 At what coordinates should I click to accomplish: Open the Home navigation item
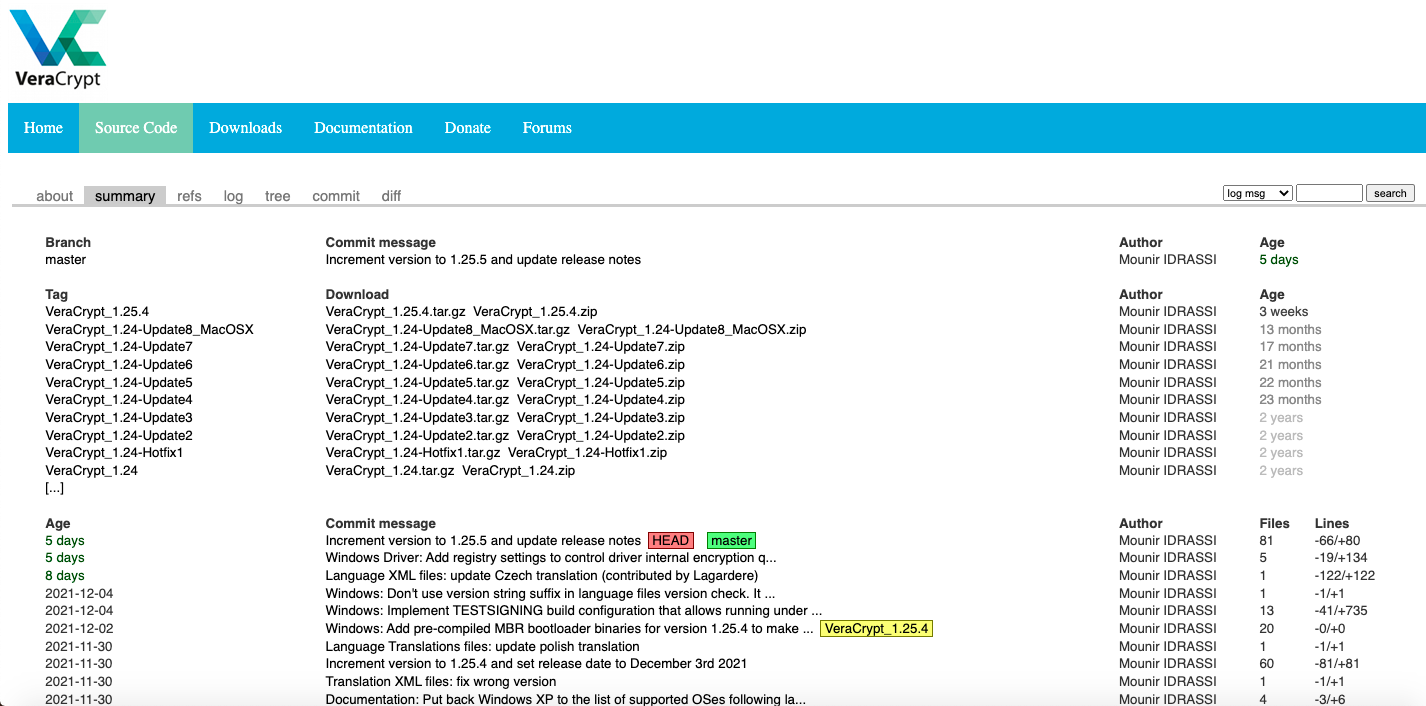43,128
